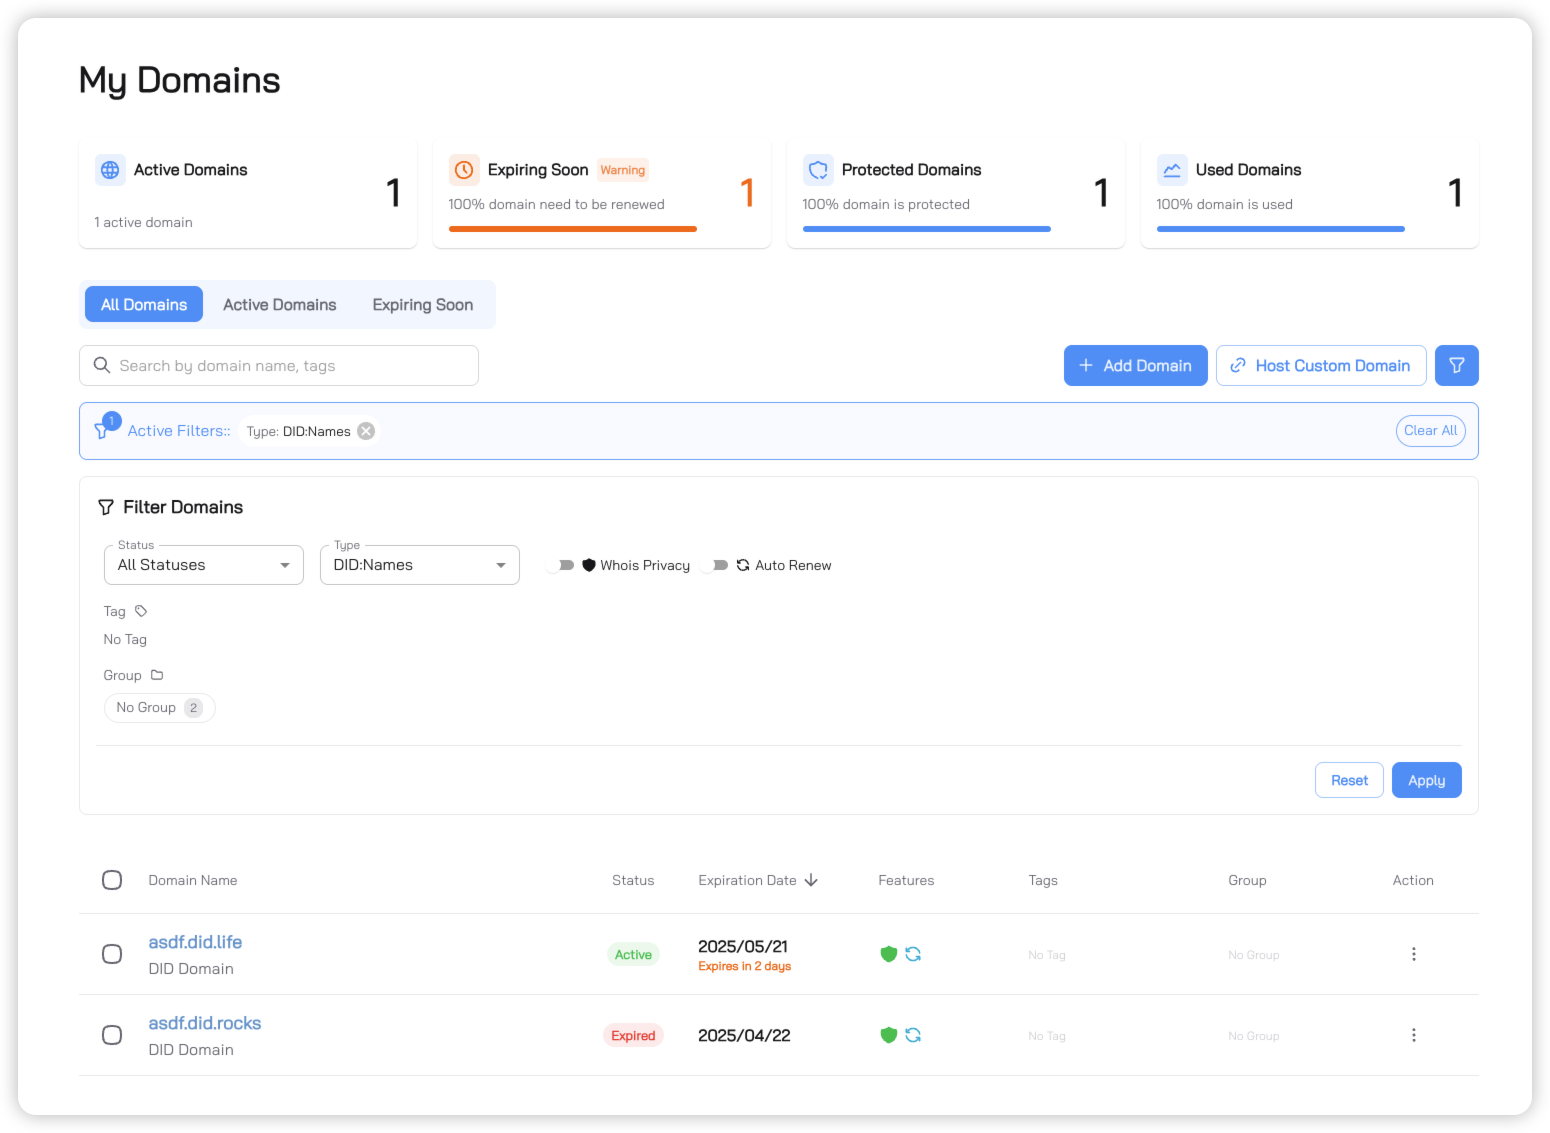Viewport: 1550px width, 1133px height.
Task: Click the Expiration Date sort arrow
Action: point(811,880)
